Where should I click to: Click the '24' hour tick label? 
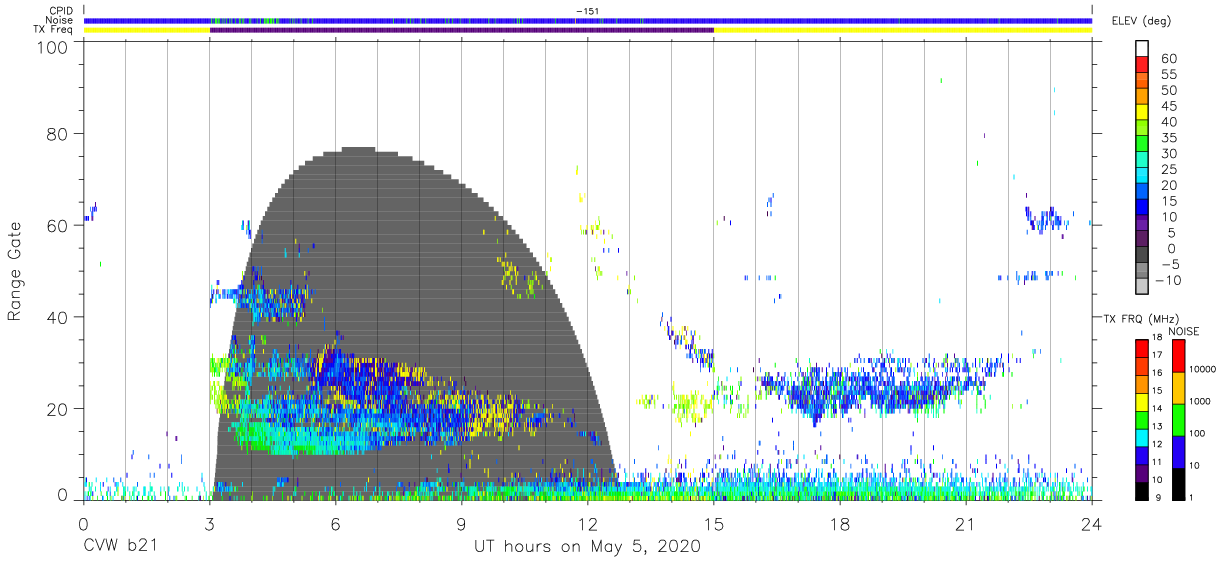click(1091, 524)
